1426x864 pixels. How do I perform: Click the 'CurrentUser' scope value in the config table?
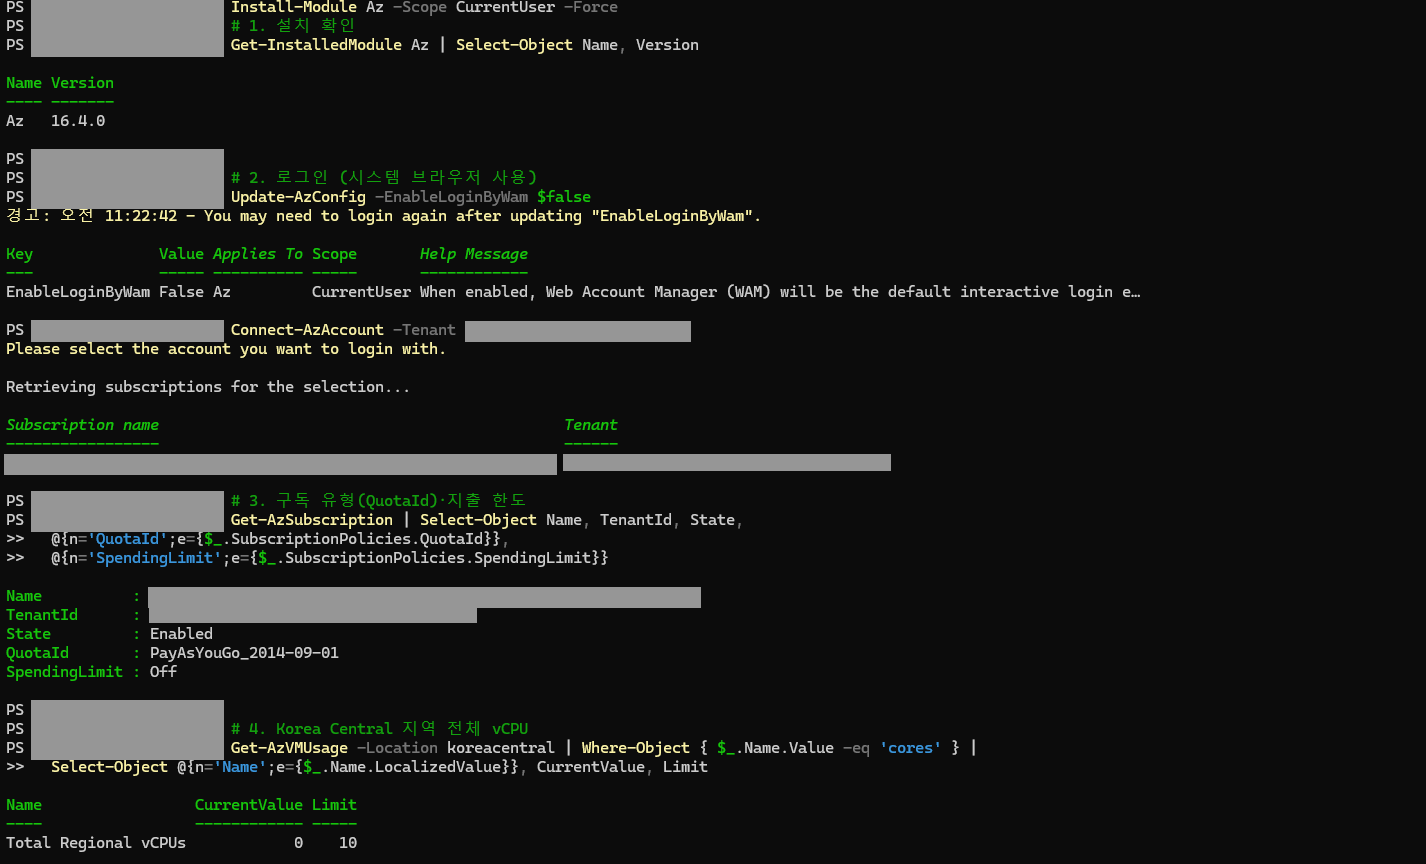(361, 292)
